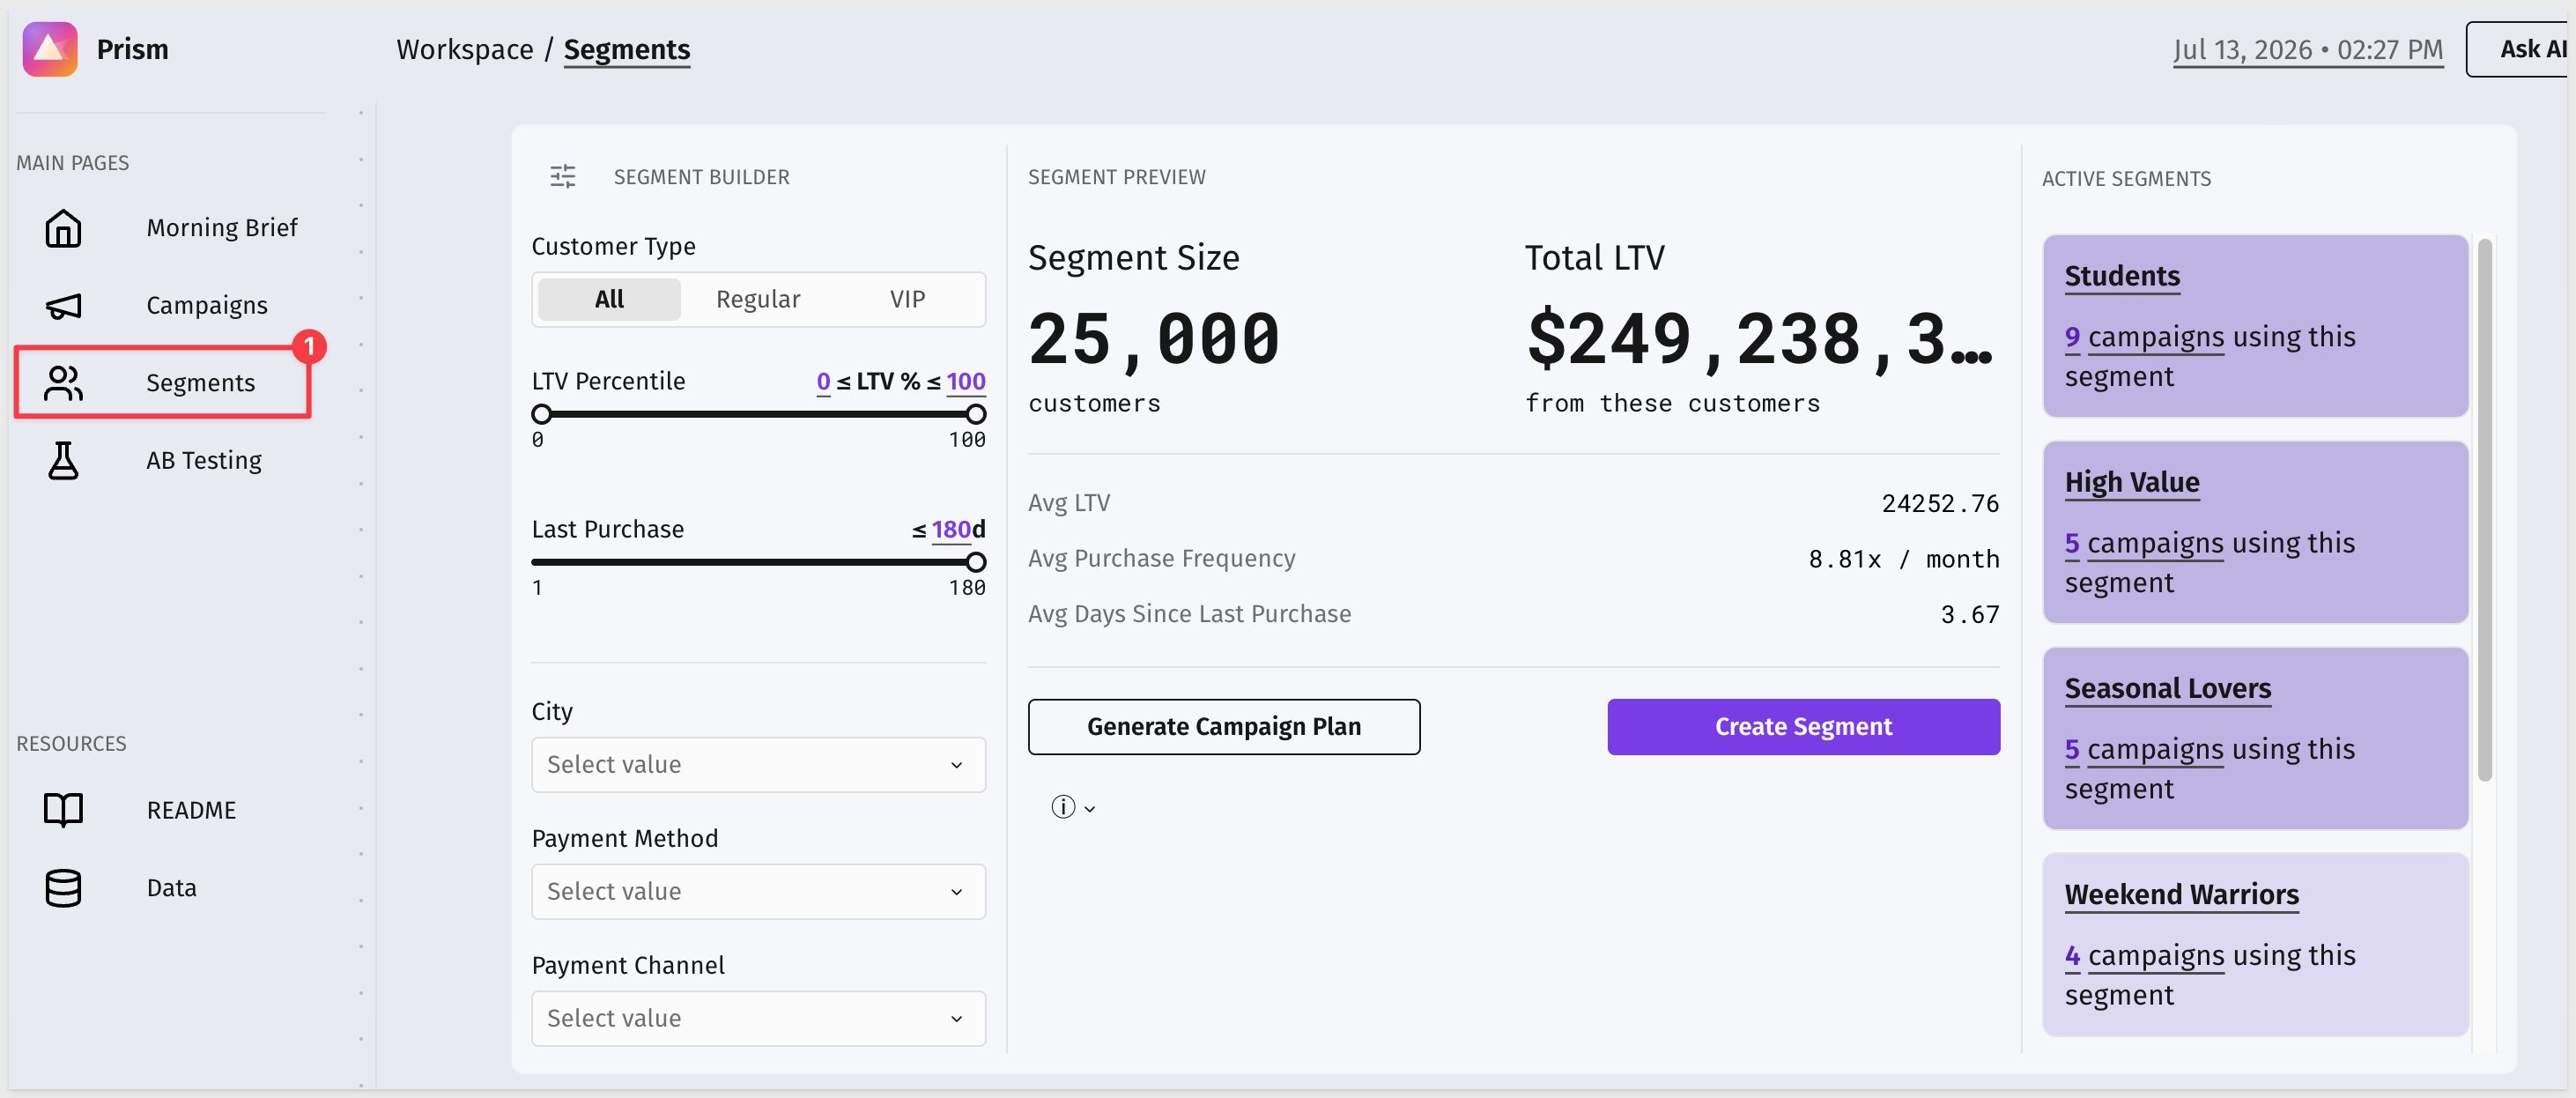Select the VIP customer type

(x=907, y=299)
